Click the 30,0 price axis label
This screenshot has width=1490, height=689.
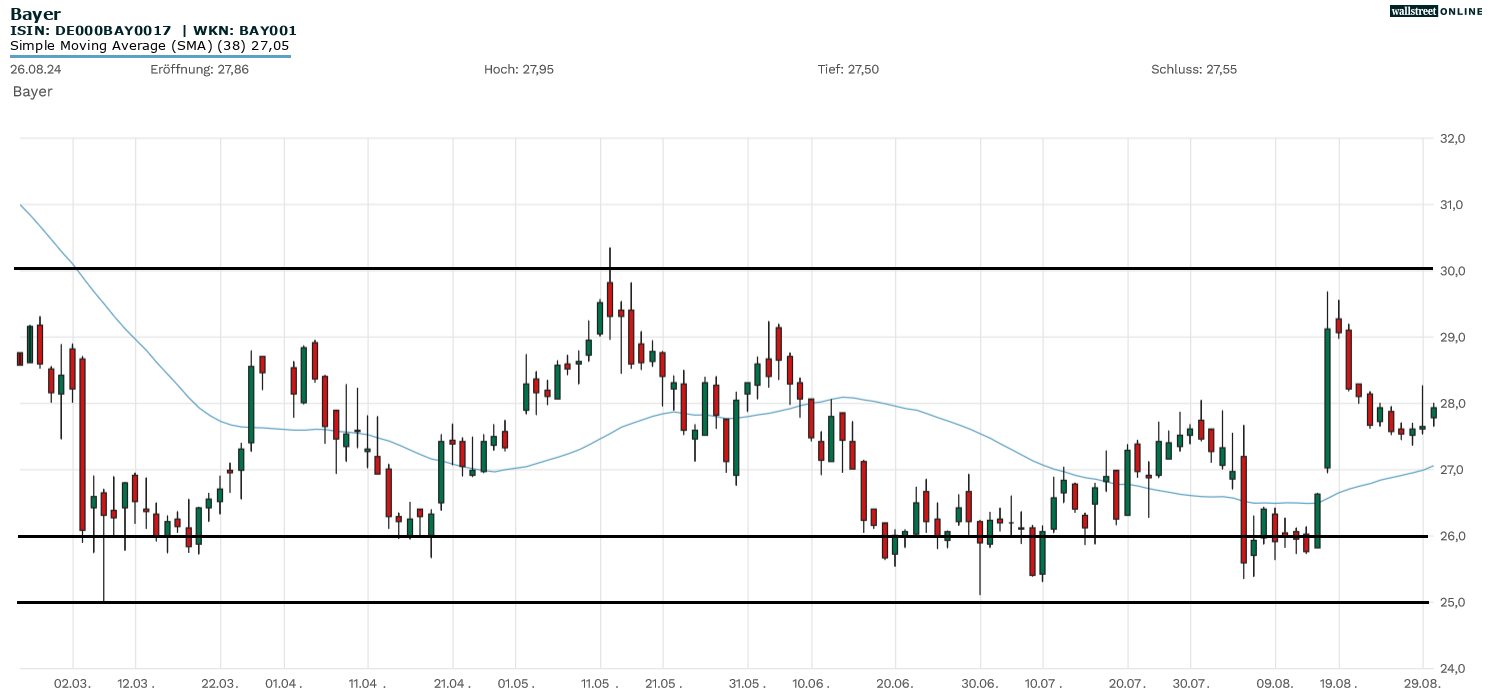pyautogui.click(x=1450, y=271)
